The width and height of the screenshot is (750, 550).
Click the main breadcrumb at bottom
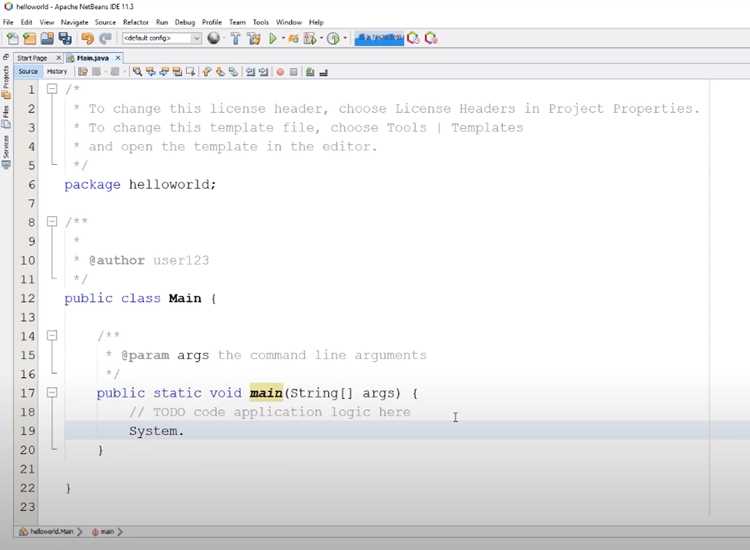107,531
